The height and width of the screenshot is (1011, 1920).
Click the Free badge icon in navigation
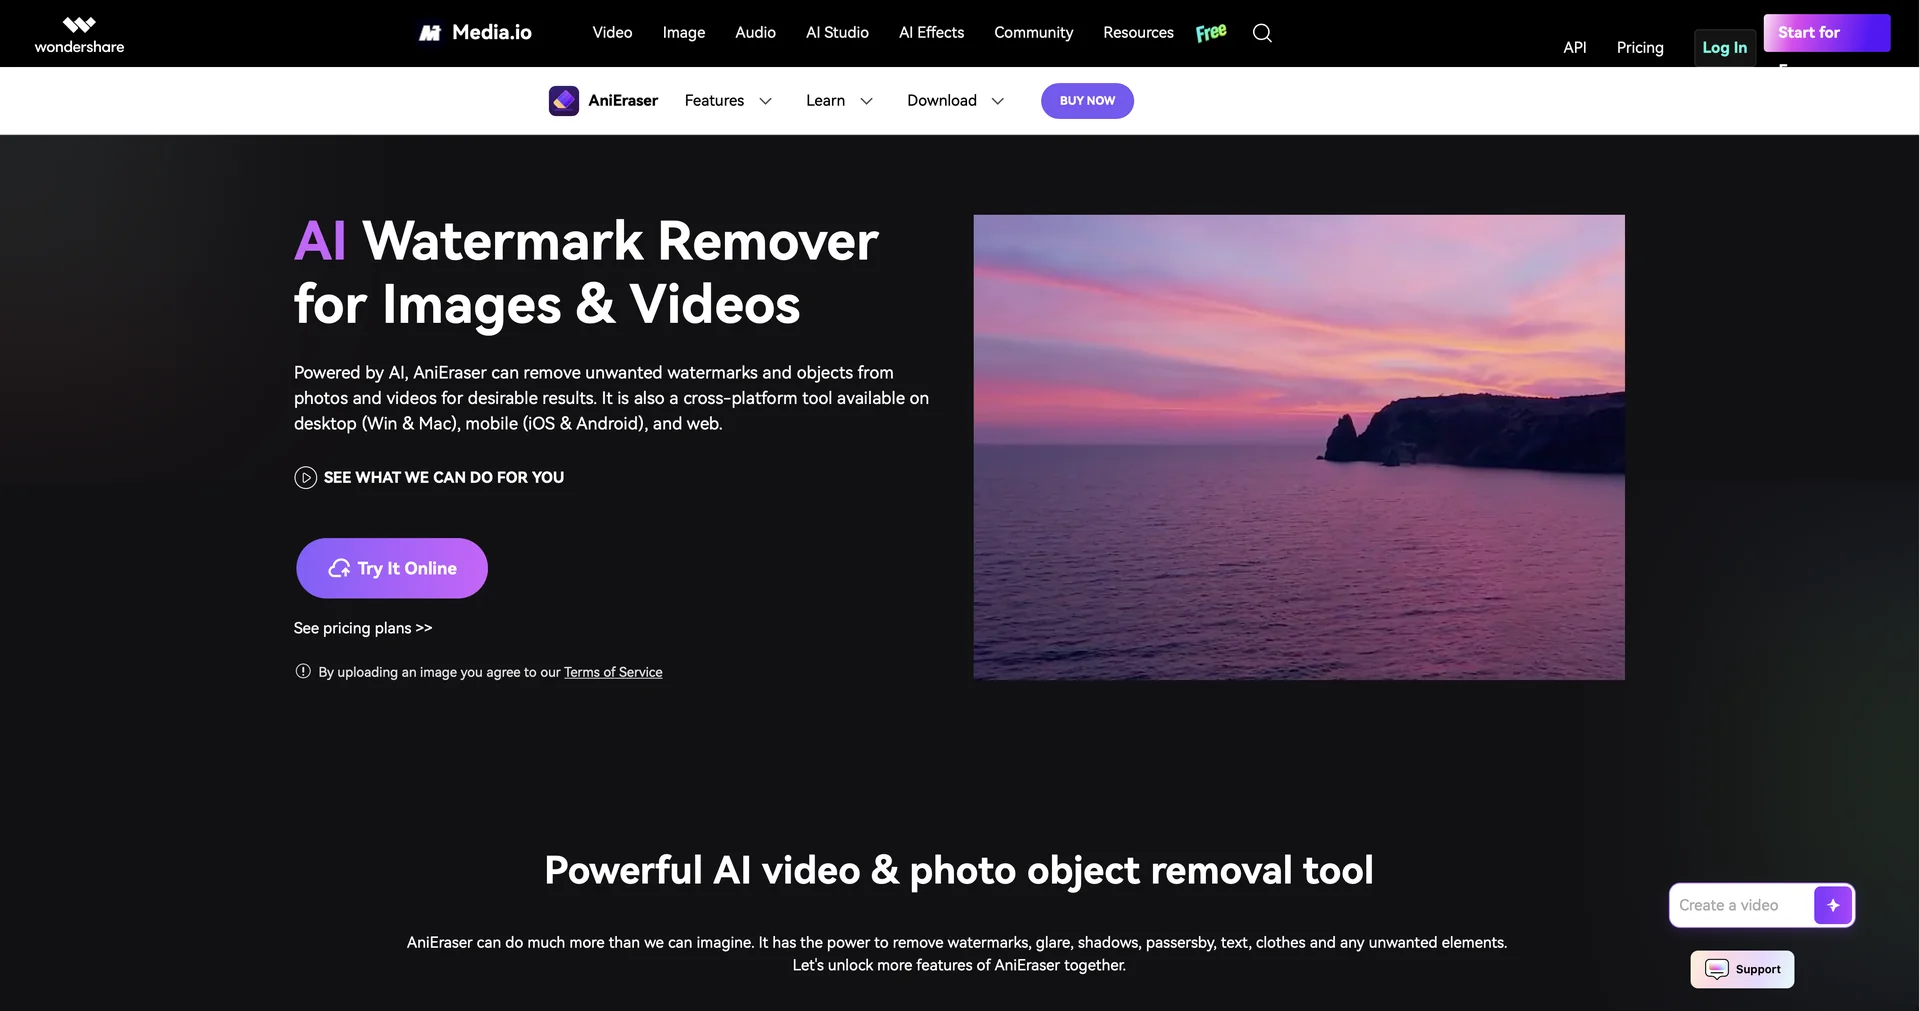[x=1211, y=33]
